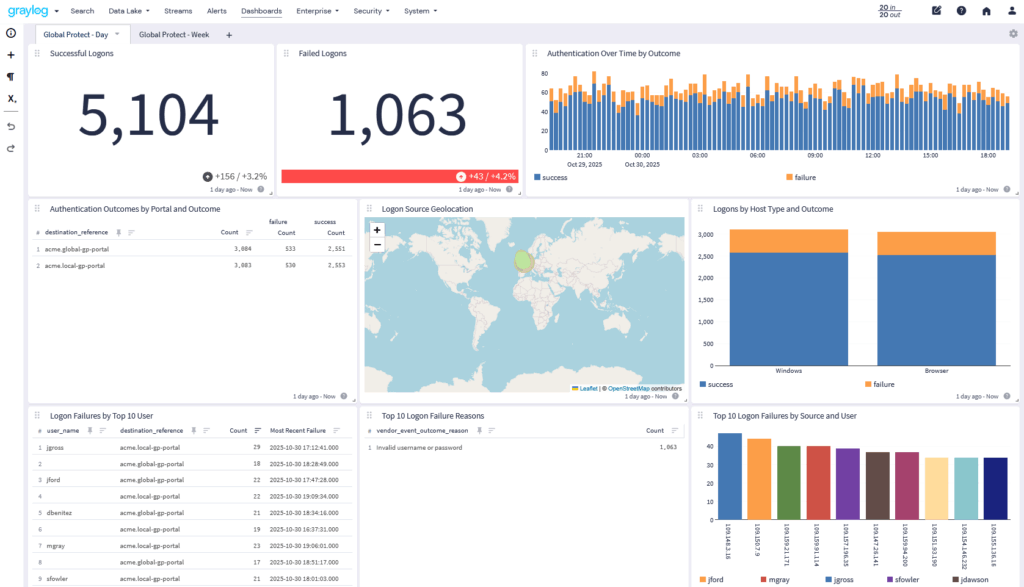Open the Security dropdown menu
Image resolution: width=1024 pixels, height=587 pixels.
370,11
